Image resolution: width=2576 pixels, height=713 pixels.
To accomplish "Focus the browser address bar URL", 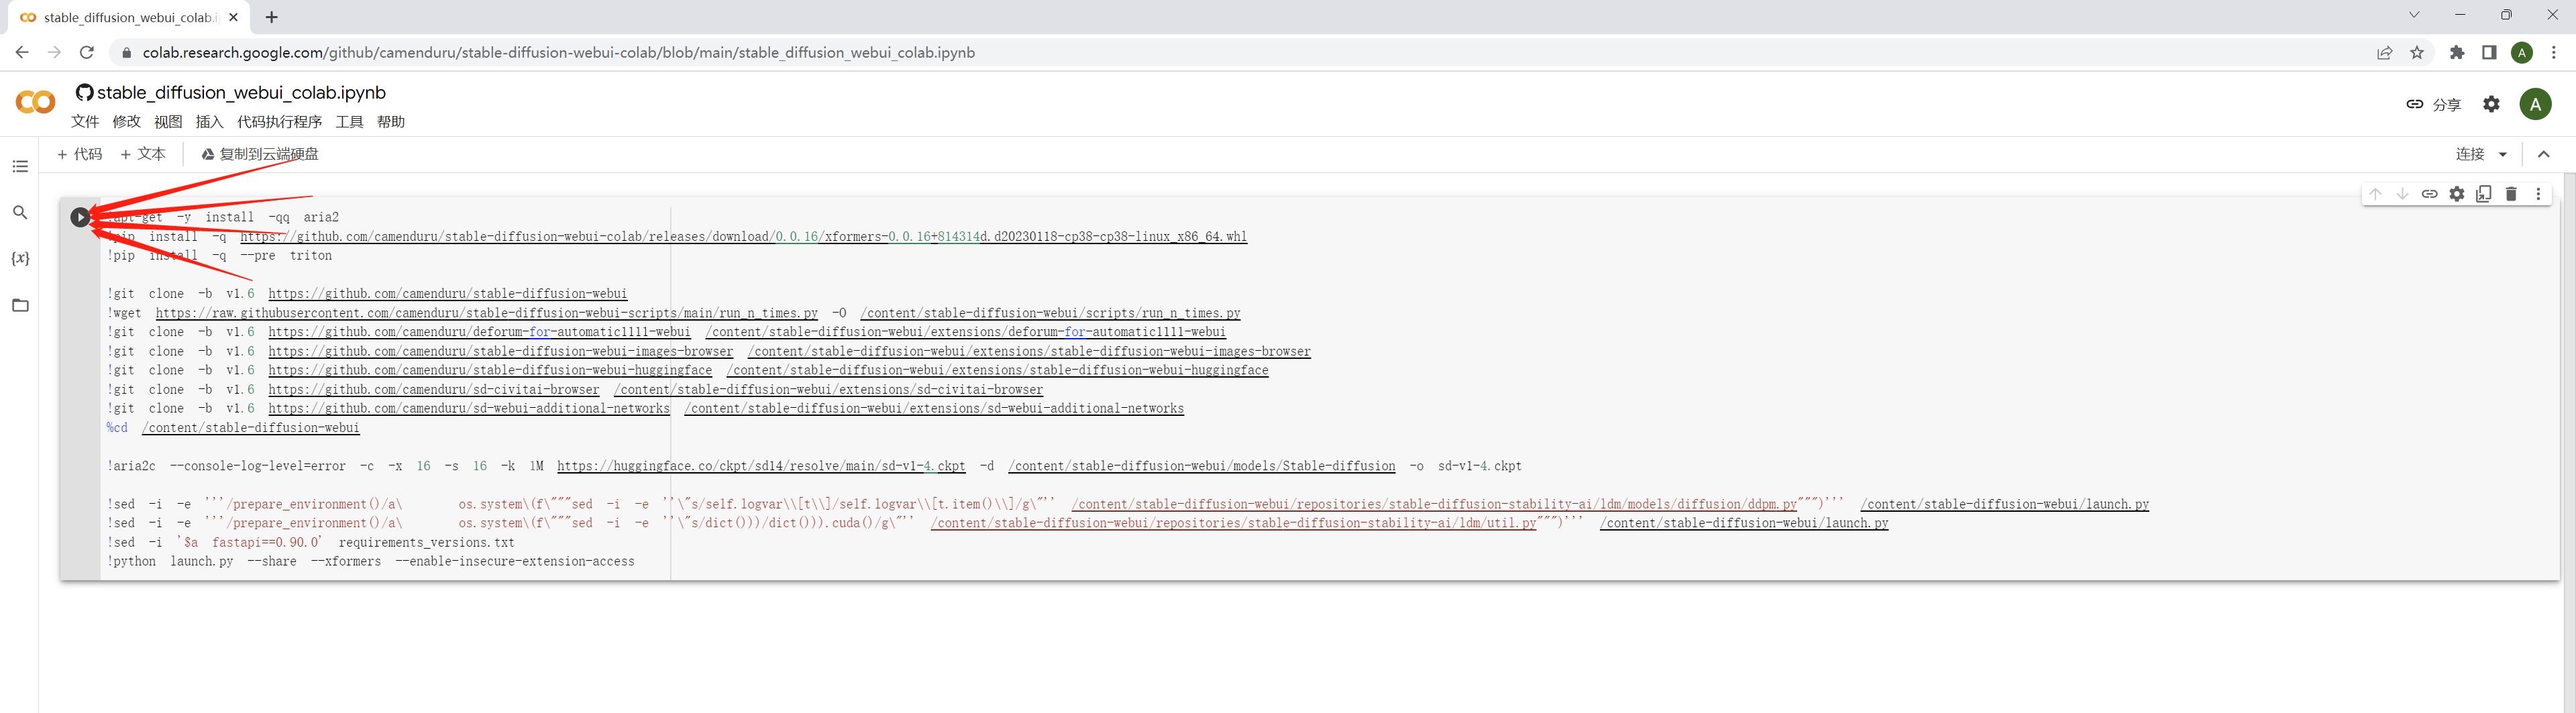I will pyautogui.click(x=558, y=52).
